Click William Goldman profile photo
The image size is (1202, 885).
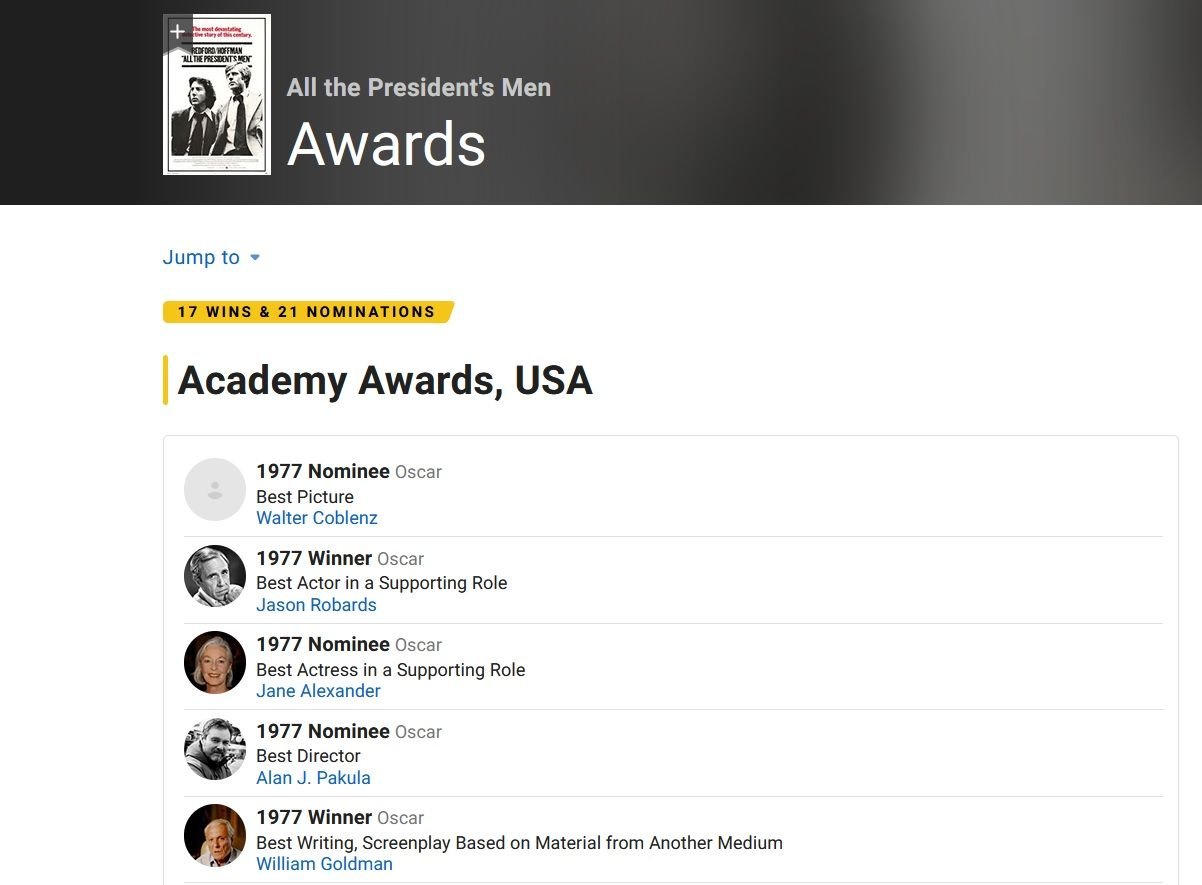[x=215, y=835]
